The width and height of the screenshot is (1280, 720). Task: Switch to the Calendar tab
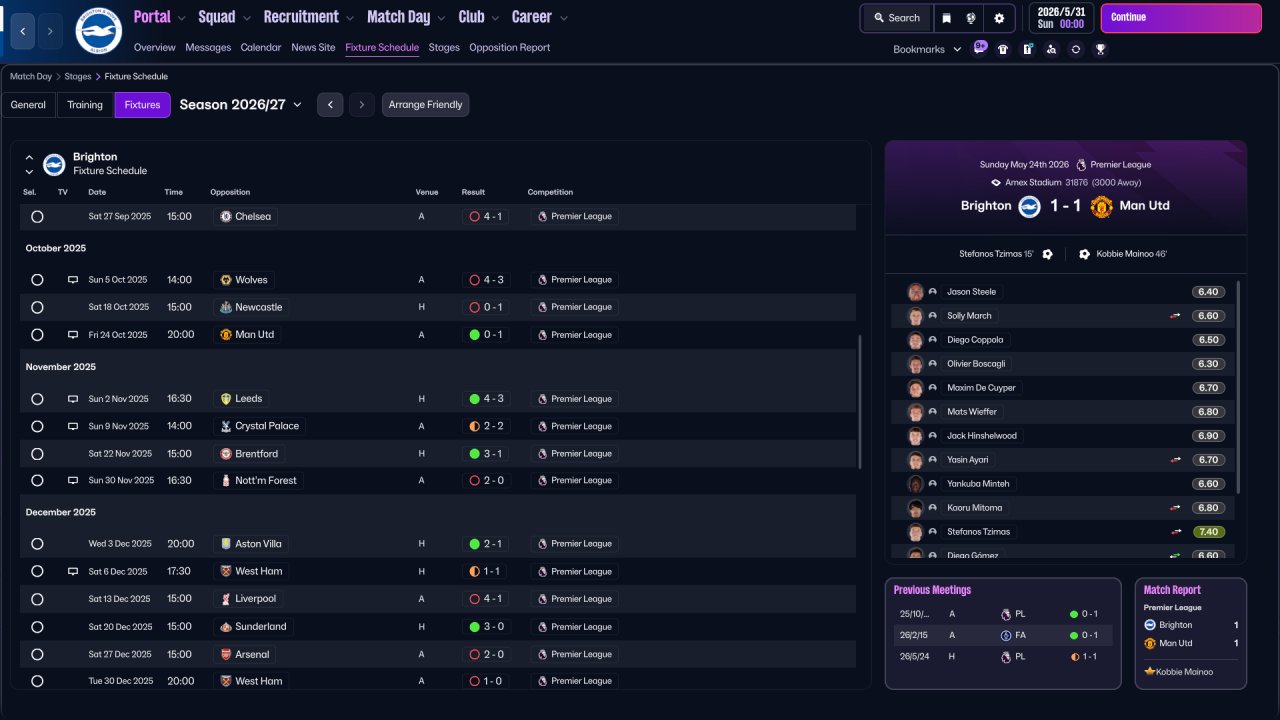click(x=261, y=47)
